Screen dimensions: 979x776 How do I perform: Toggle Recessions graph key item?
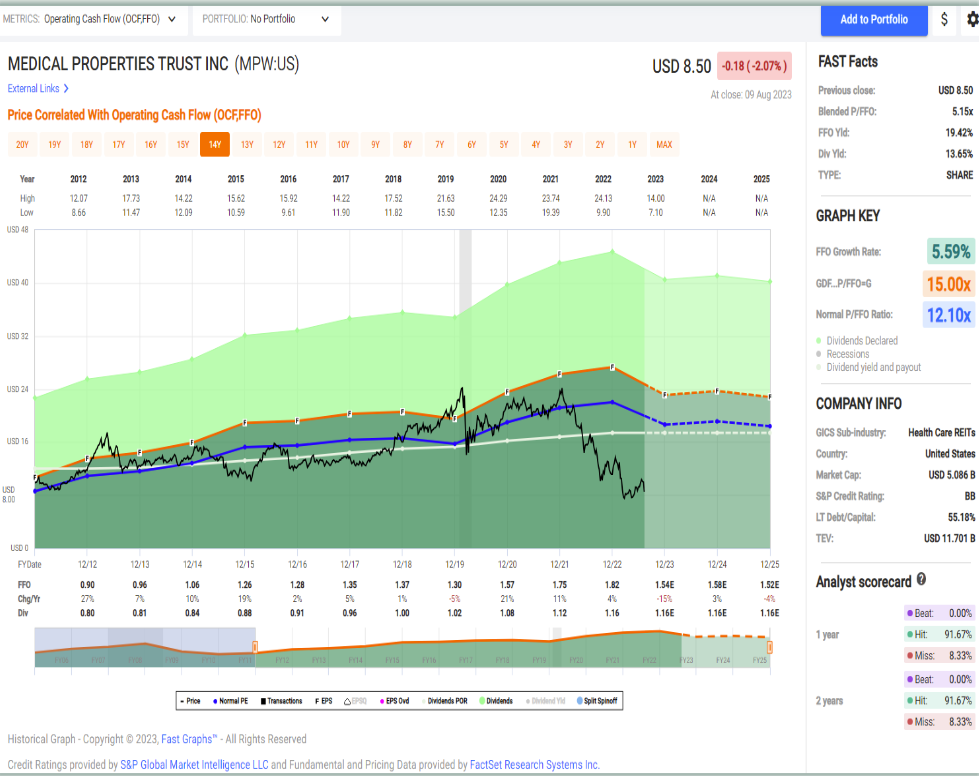[x=842, y=354]
